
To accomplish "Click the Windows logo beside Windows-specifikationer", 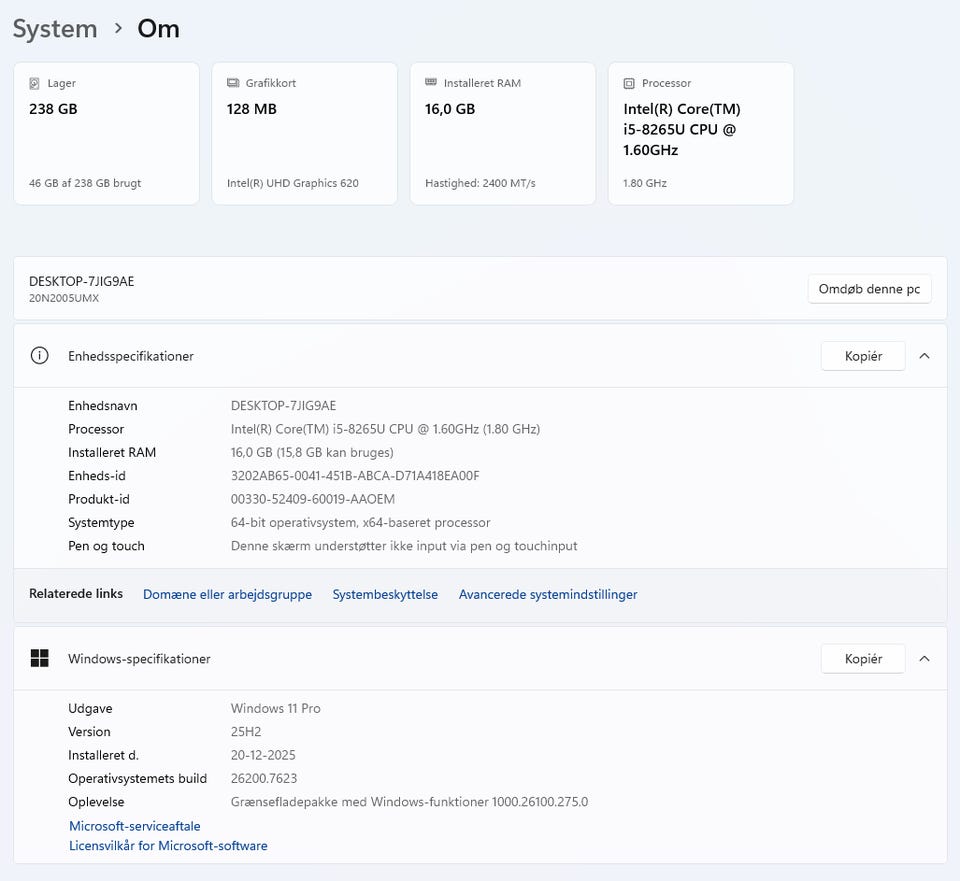I will pyautogui.click(x=40, y=658).
